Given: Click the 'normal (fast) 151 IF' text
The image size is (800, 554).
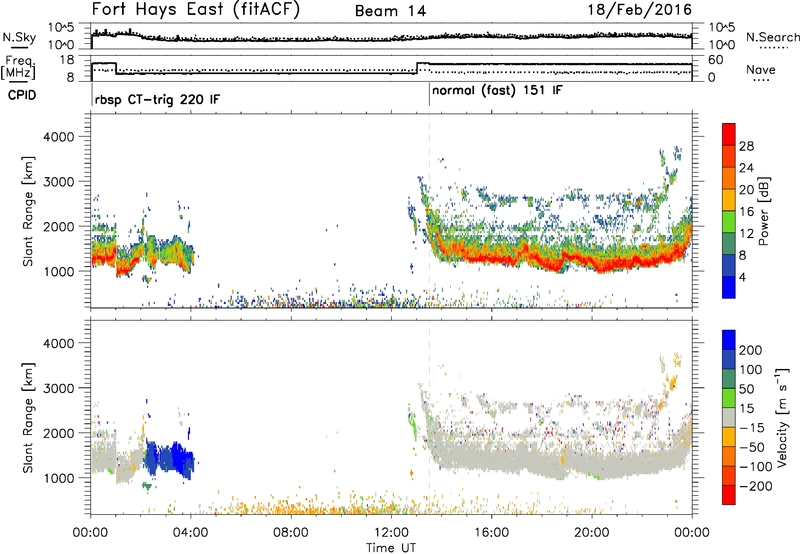Looking at the screenshot, I should click(497, 91).
